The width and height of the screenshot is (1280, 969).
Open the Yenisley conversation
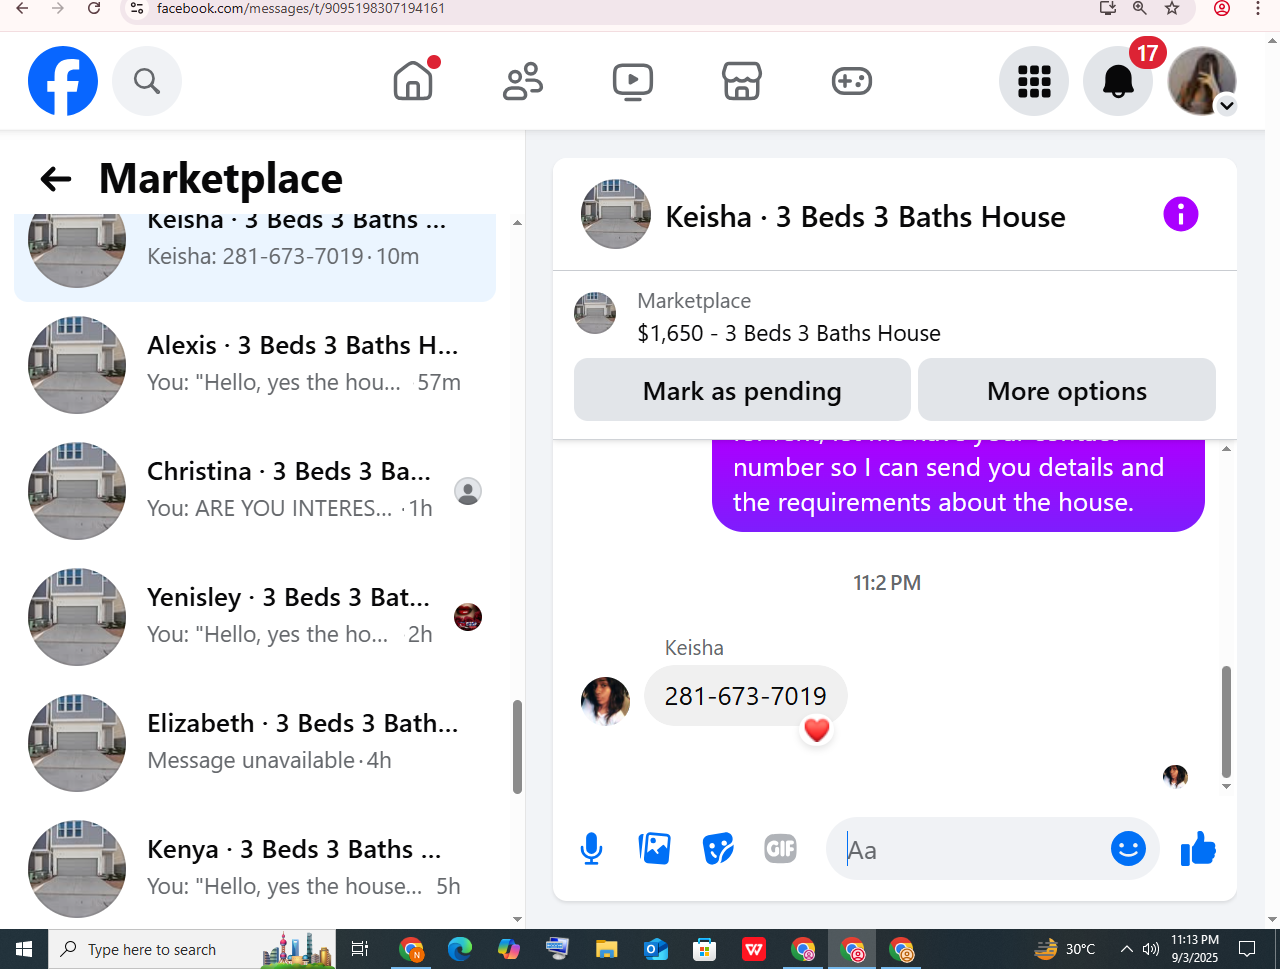pyautogui.click(x=255, y=616)
